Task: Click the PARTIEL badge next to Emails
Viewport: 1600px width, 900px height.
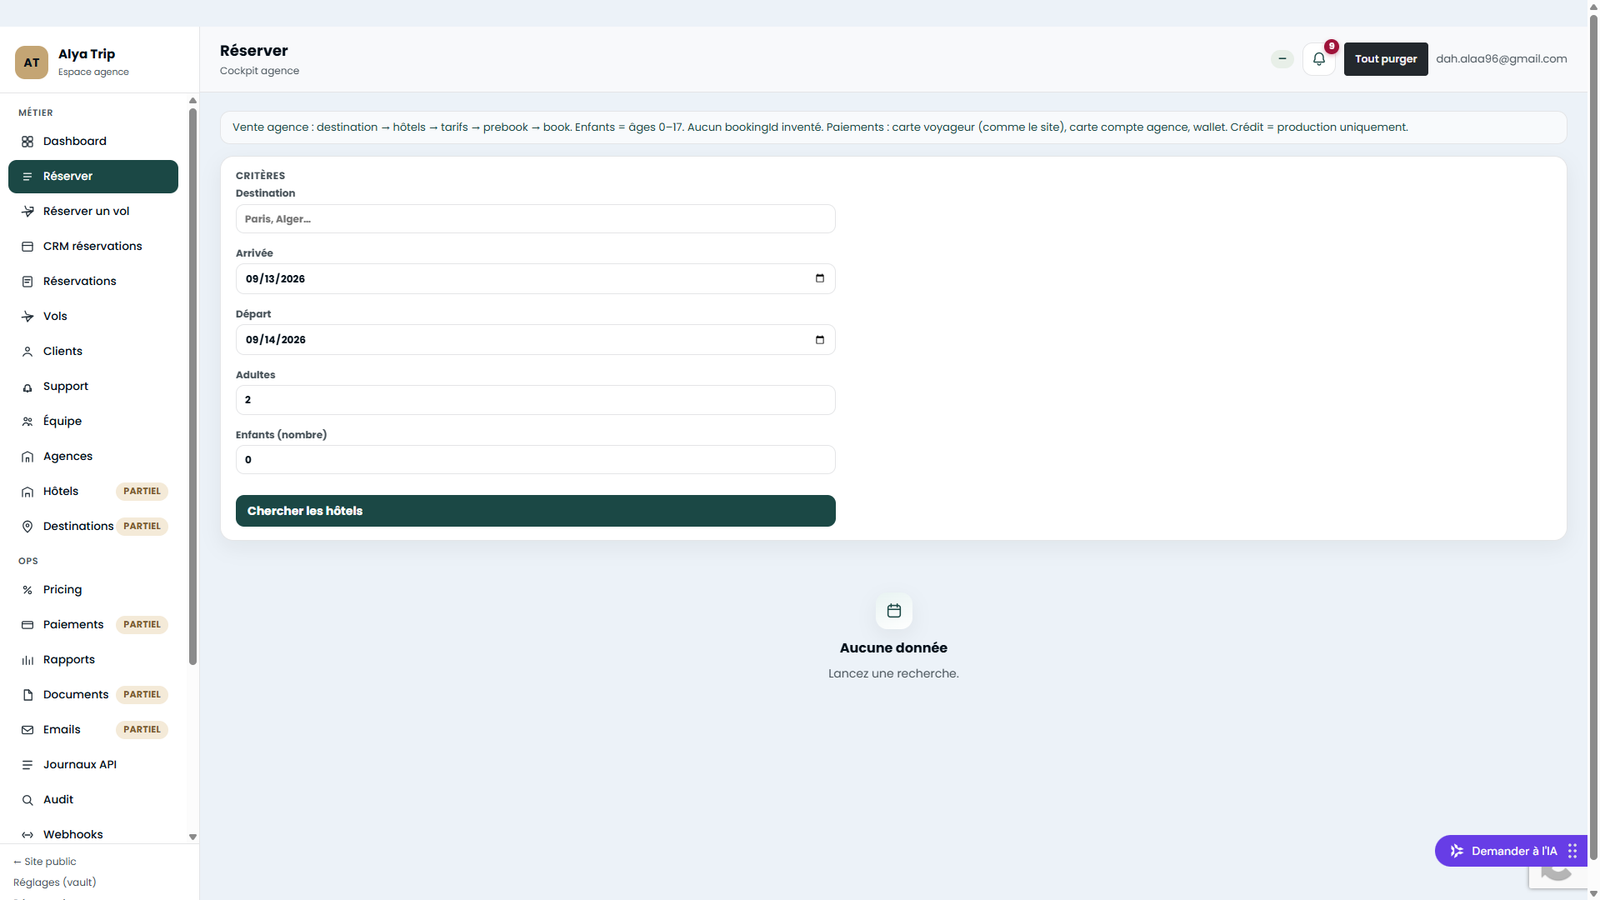Action: click(x=142, y=730)
